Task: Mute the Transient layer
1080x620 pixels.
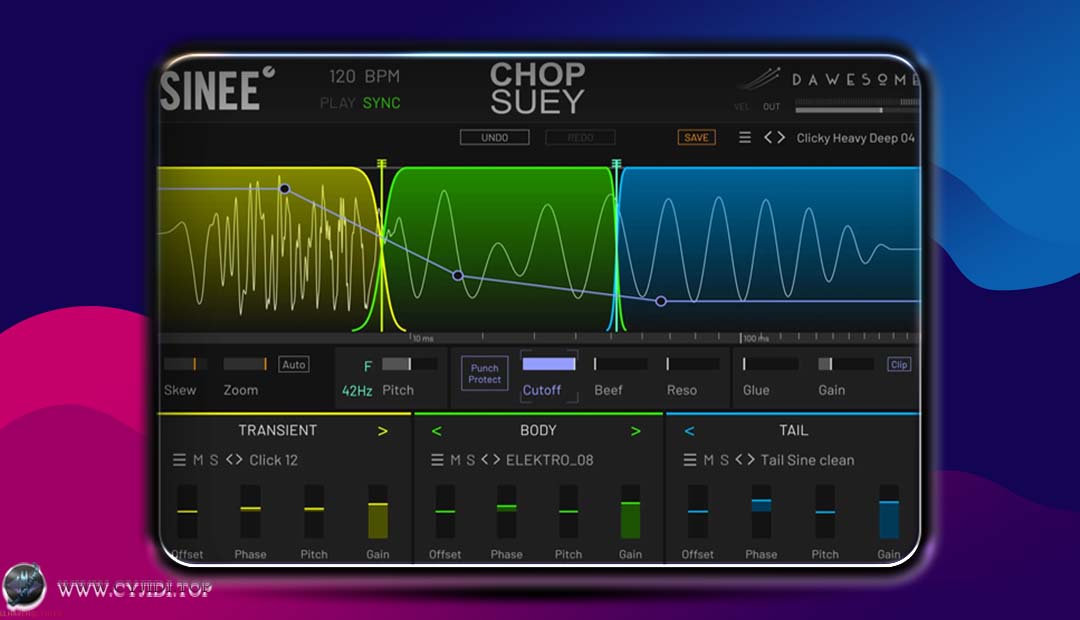Action: (x=198, y=460)
